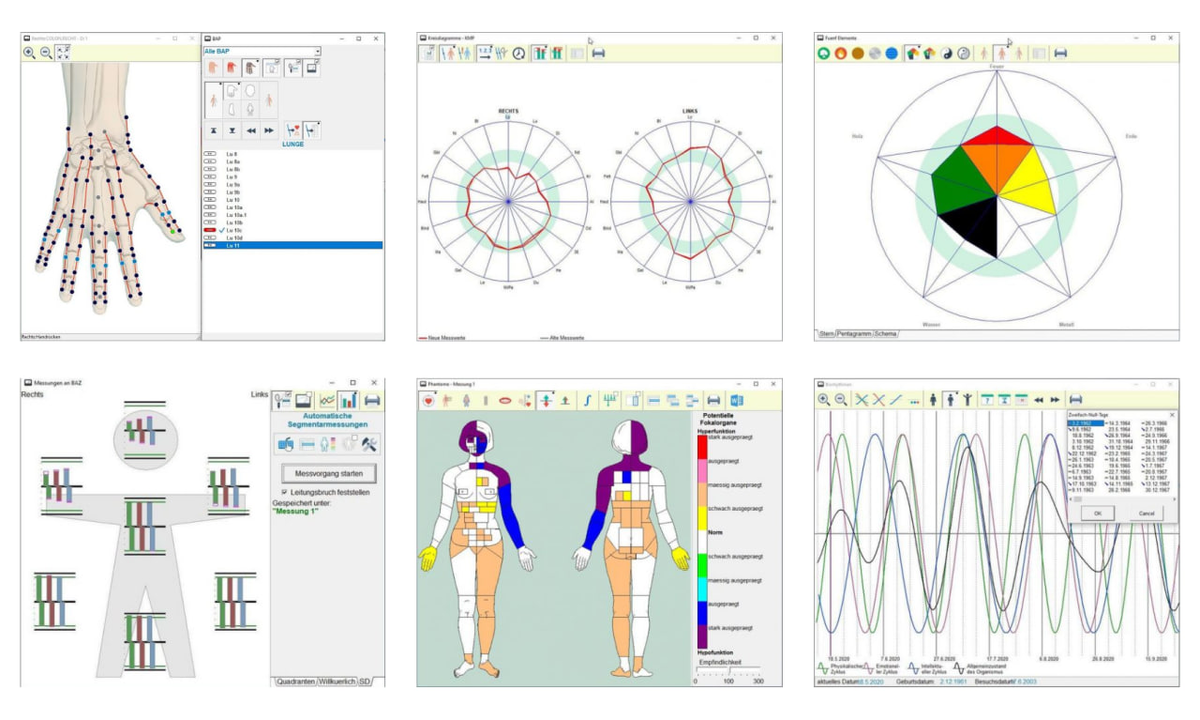Zoom in on the hand image
Image resolution: width=1200 pixels, height=720 pixels.
coord(29,53)
